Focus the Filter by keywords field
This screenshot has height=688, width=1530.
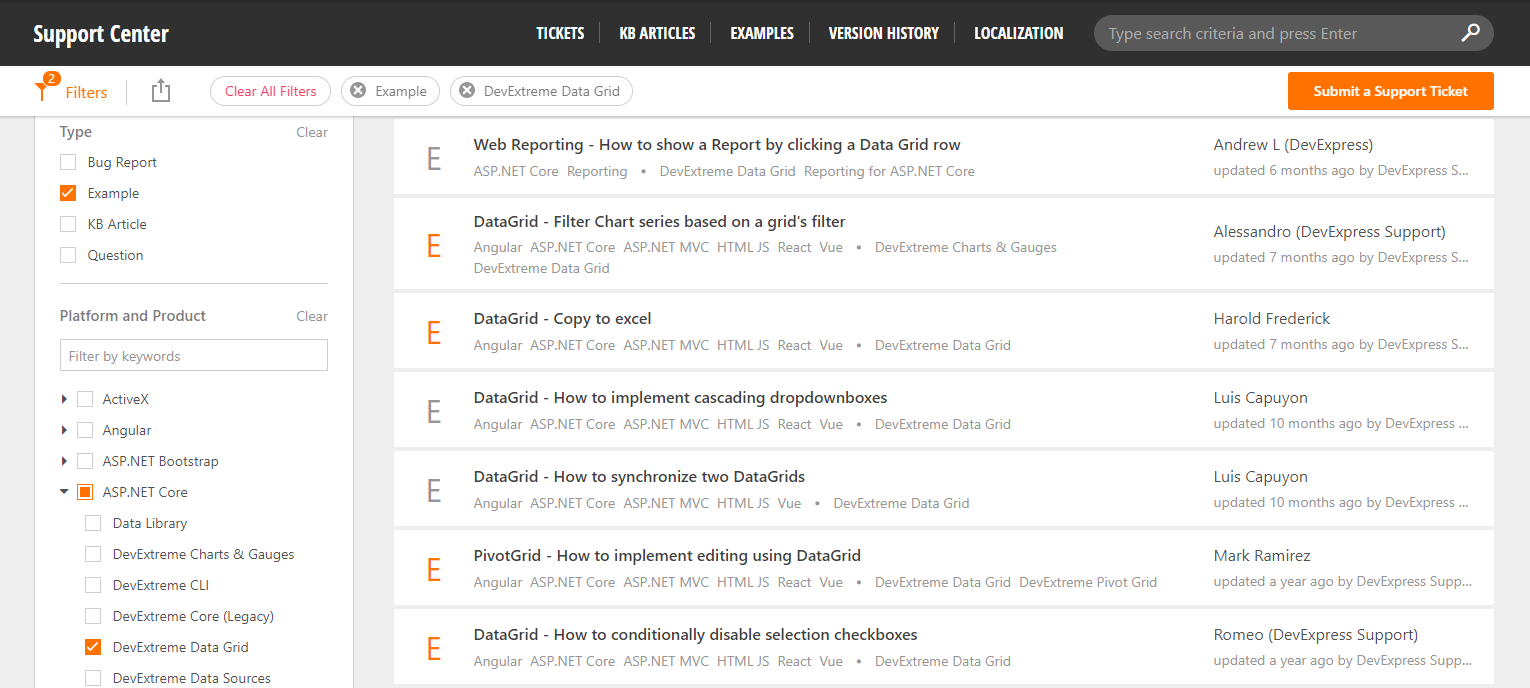(194, 356)
